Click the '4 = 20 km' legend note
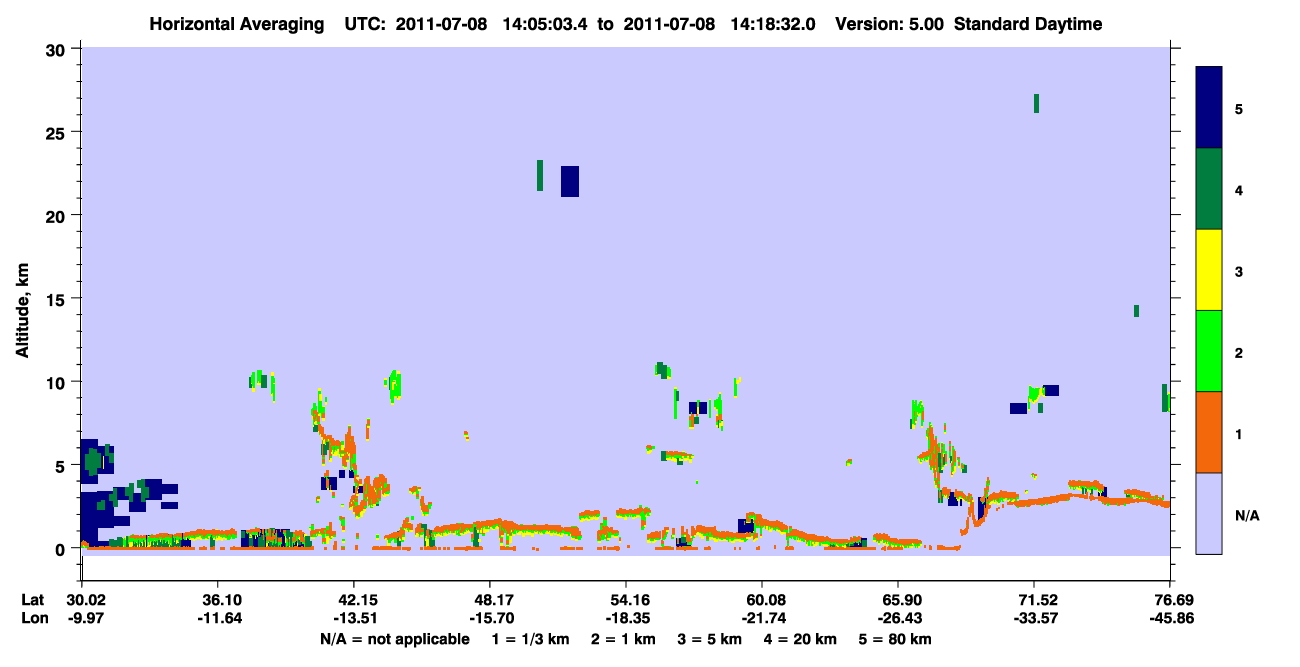Image resolution: width=1300 pixels, height=667 pixels. tap(800, 639)
